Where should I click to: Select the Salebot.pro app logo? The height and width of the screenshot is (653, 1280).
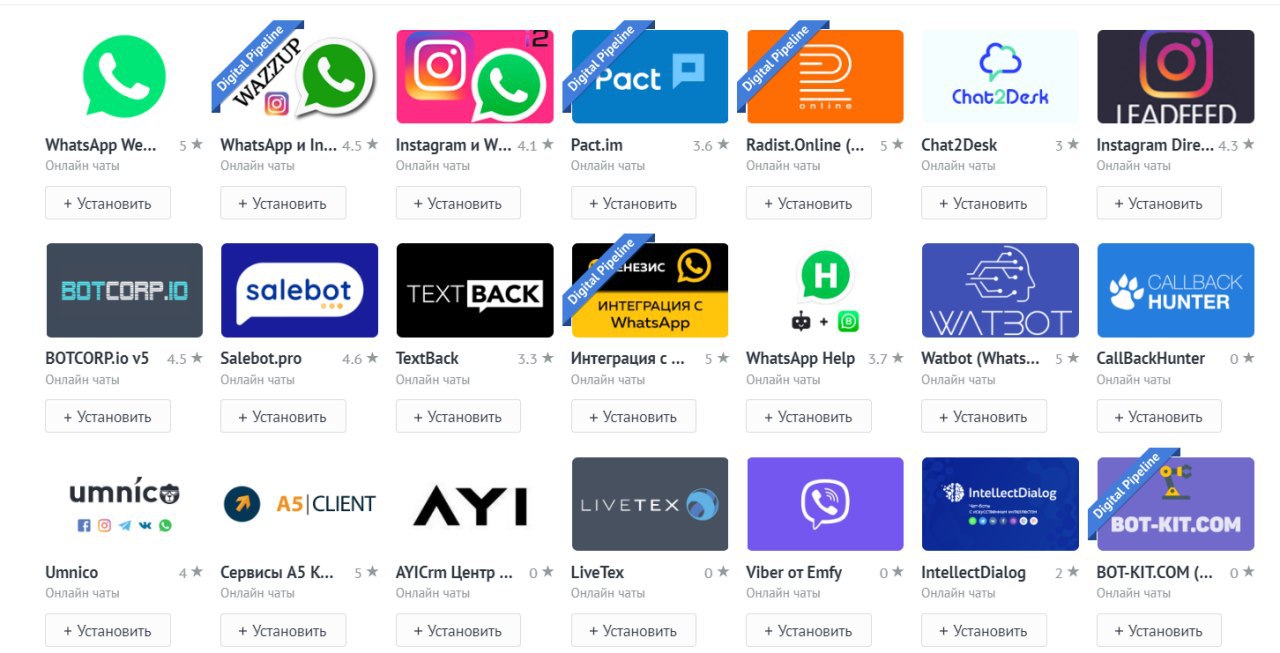[299, 290]
